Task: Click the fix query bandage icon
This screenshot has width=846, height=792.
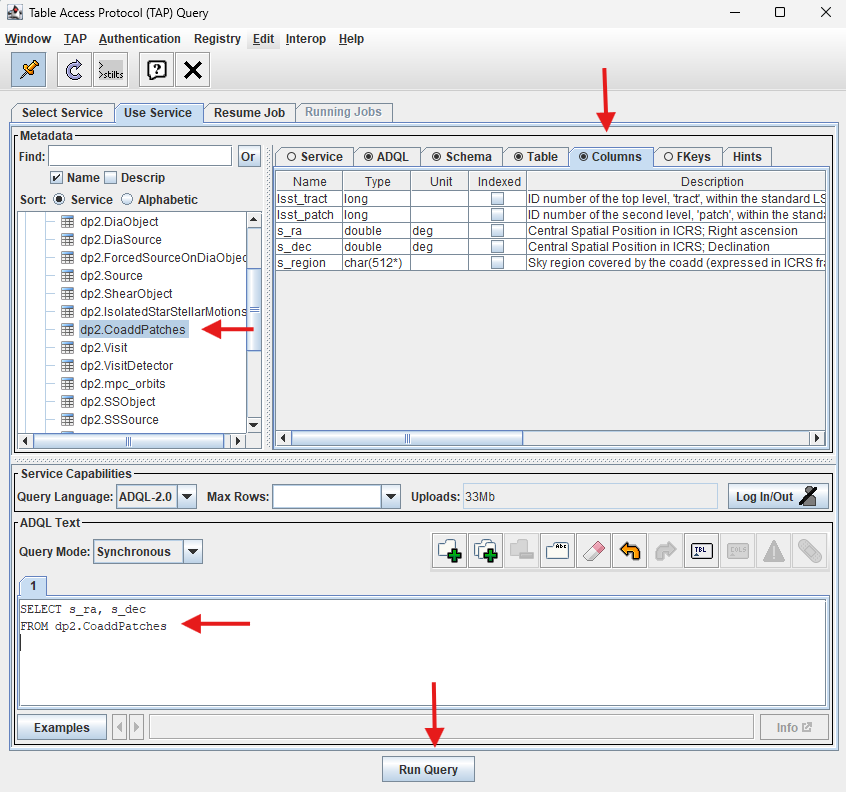Action: coord(809,551)
